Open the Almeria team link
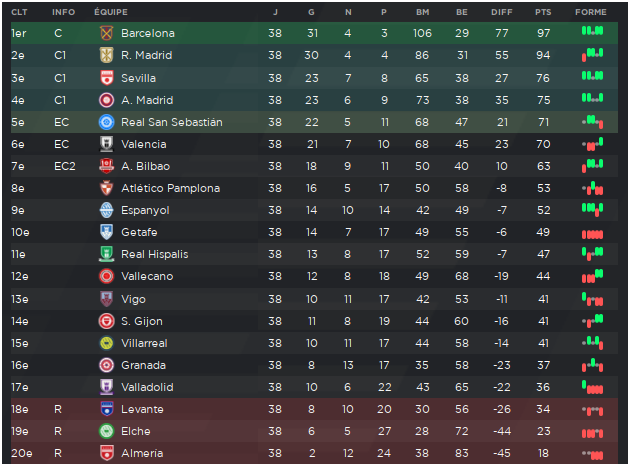 [142, 453]
